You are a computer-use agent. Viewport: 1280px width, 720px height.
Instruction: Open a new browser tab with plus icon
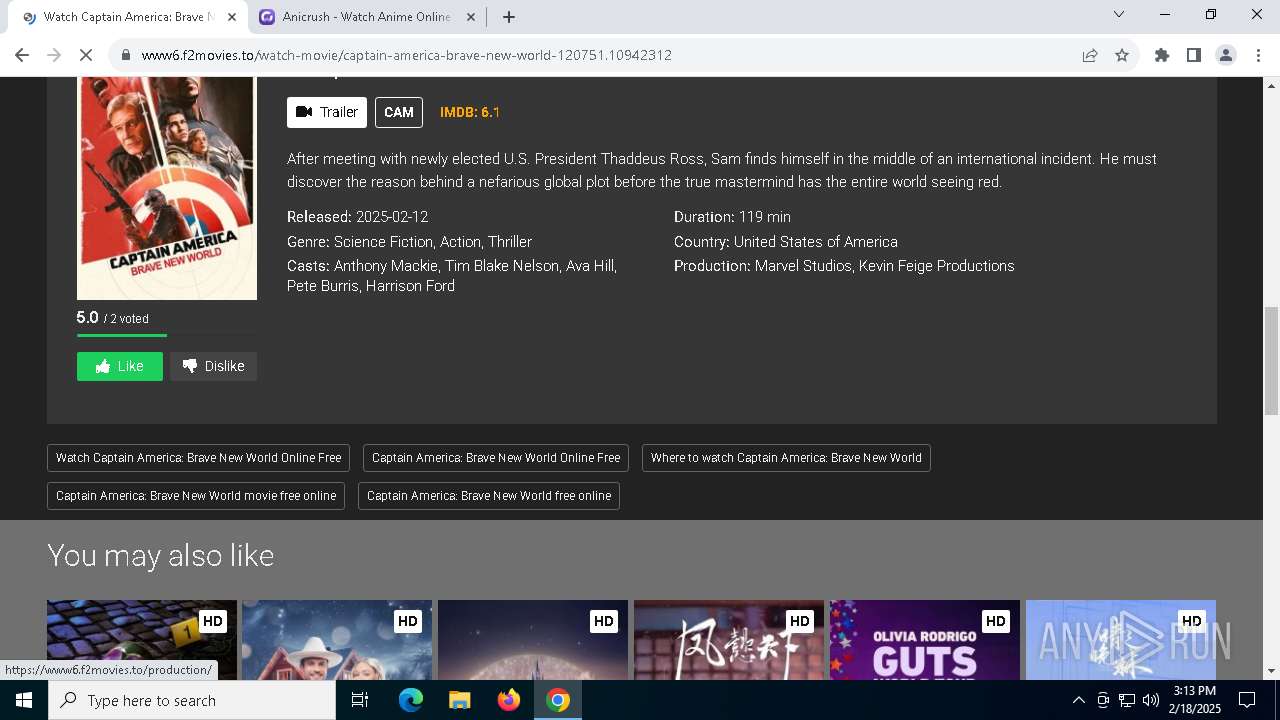(x=509, y=17)
